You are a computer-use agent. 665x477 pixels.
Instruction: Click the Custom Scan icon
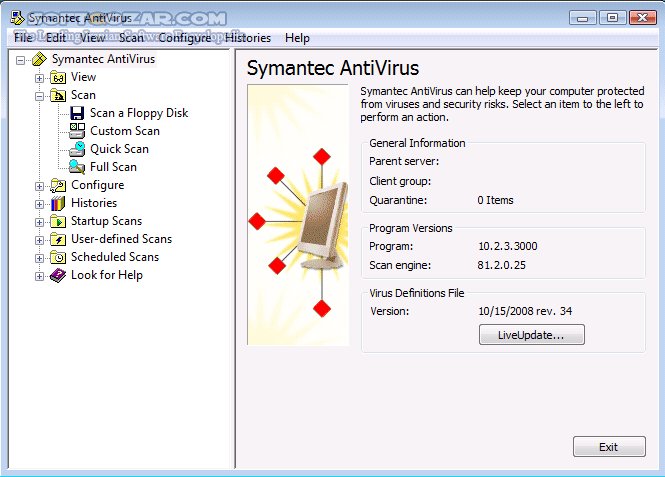(x=77, y=131)
